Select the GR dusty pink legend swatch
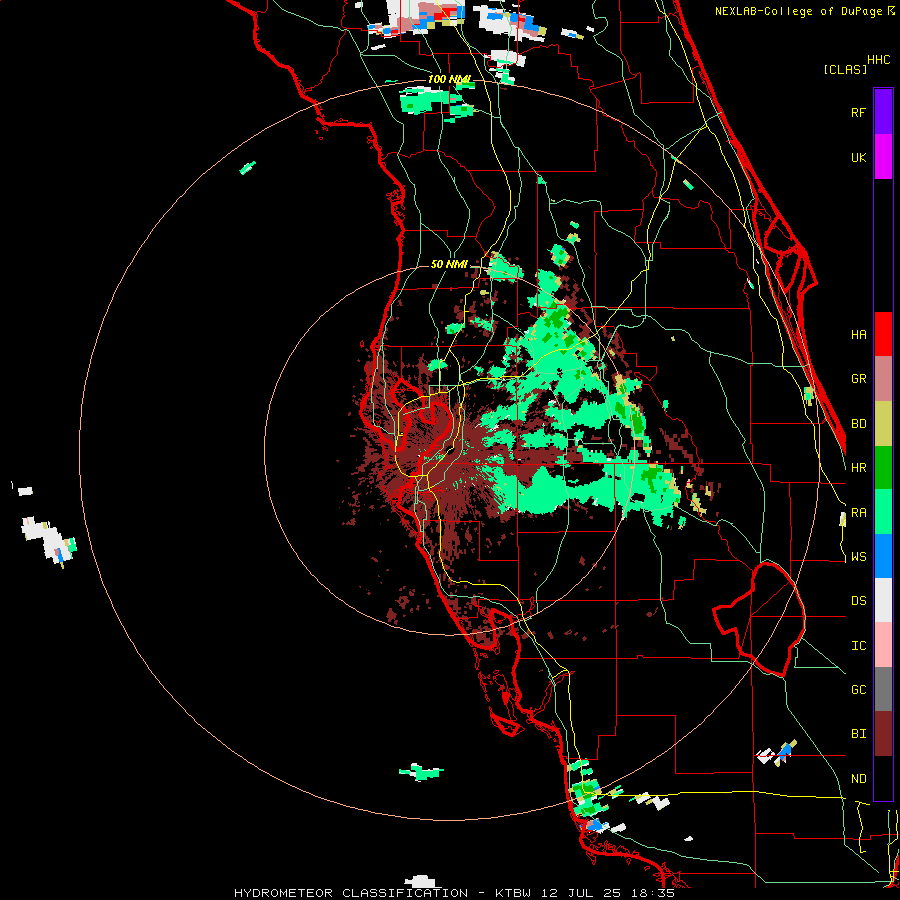Image resolution: width=900 pixels, height=900 pixels. click(883, 379)
